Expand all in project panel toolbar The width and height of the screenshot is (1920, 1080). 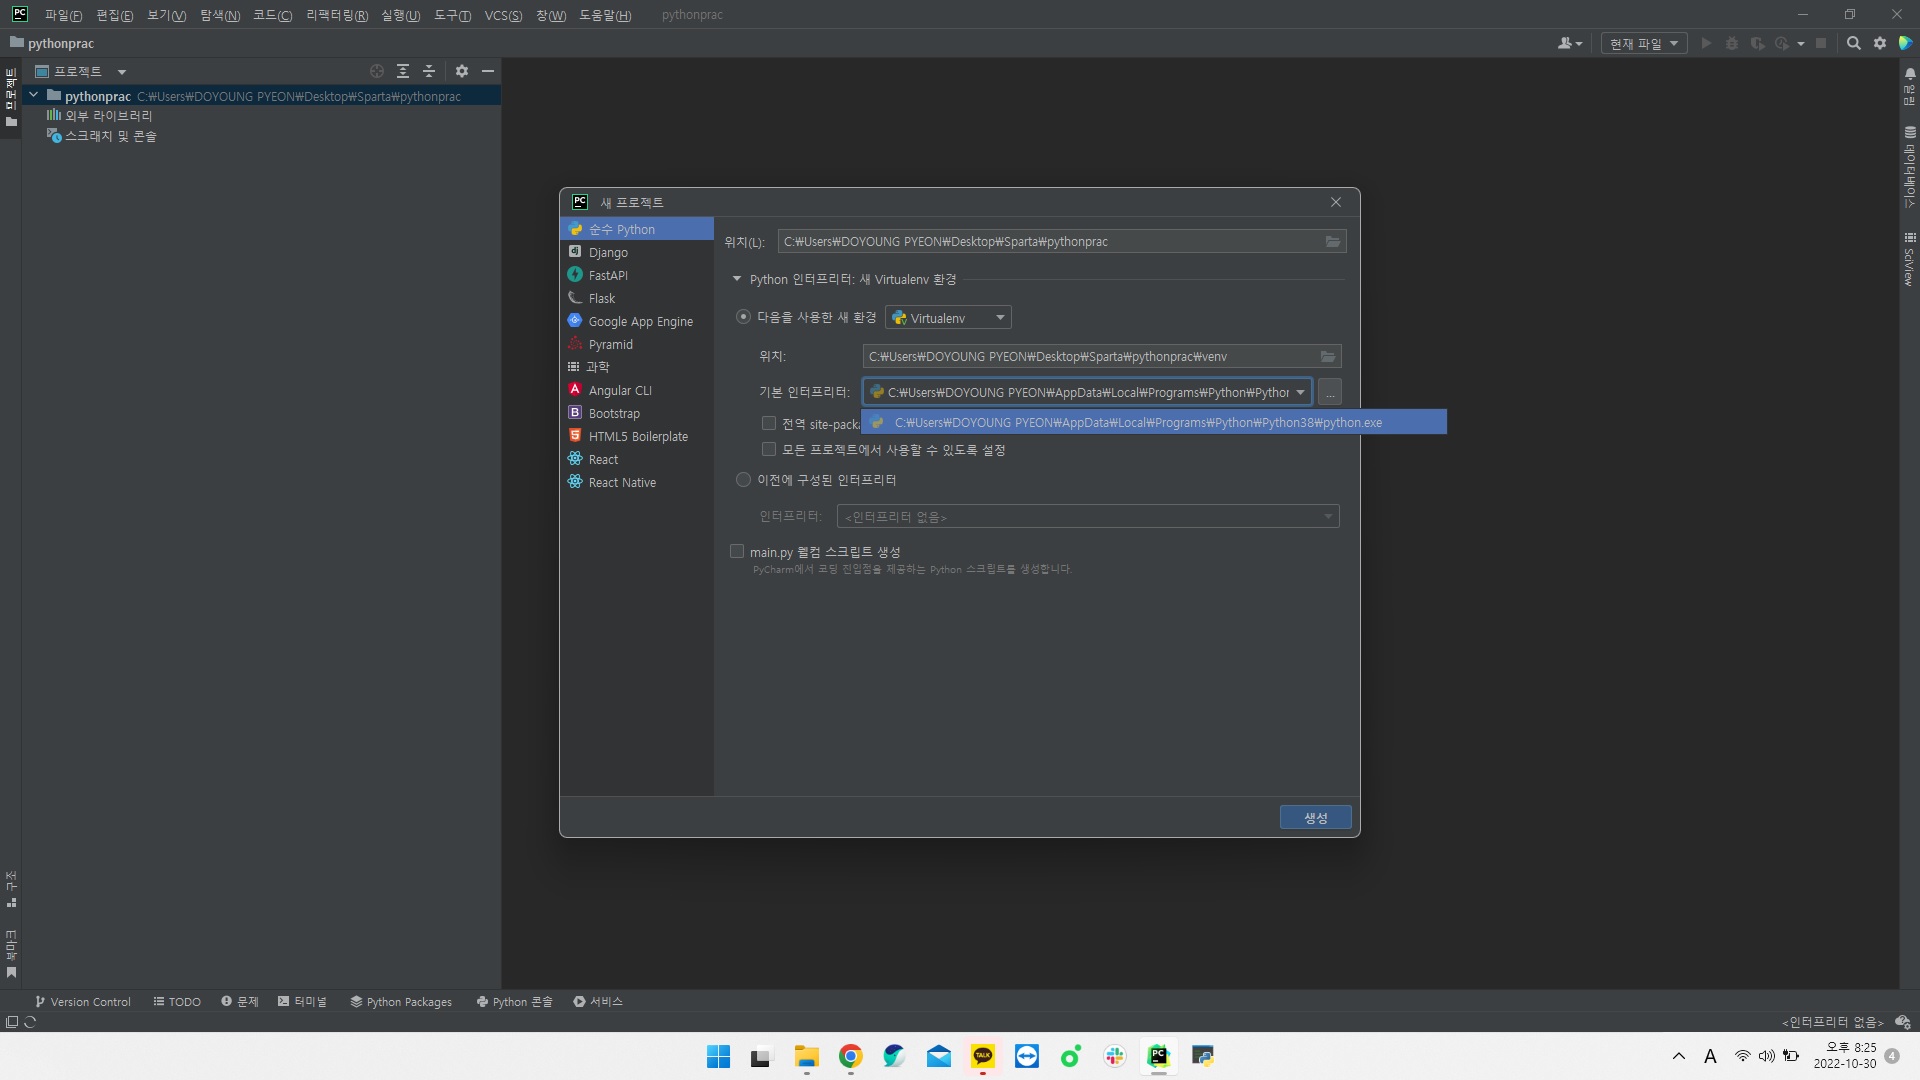coord(403,71)
